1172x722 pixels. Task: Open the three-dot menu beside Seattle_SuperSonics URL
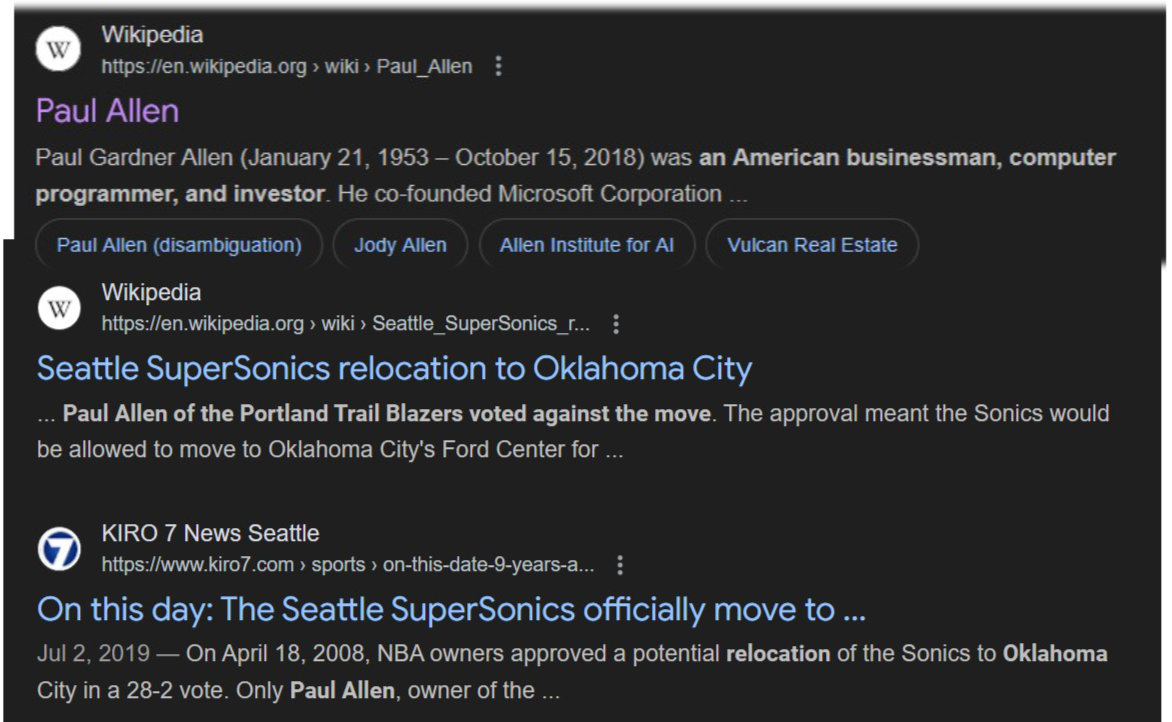click(x=616, y=324)
